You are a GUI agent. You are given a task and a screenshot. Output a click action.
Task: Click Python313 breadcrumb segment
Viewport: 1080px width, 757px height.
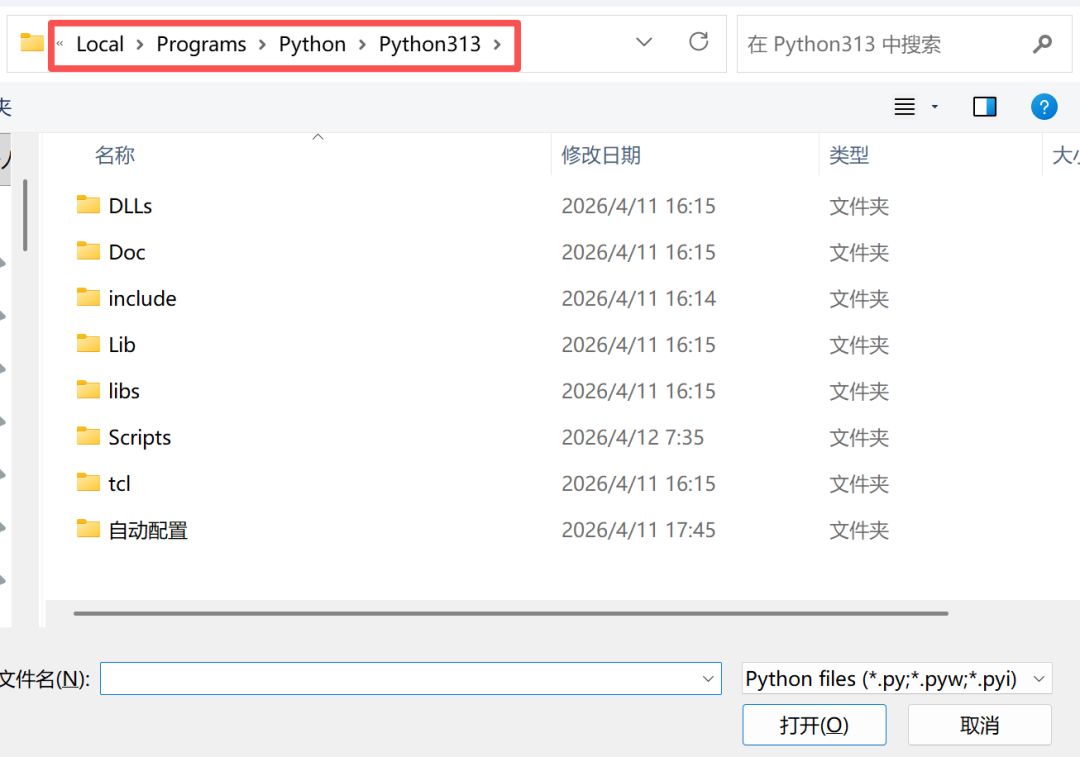tap(430, 44)
